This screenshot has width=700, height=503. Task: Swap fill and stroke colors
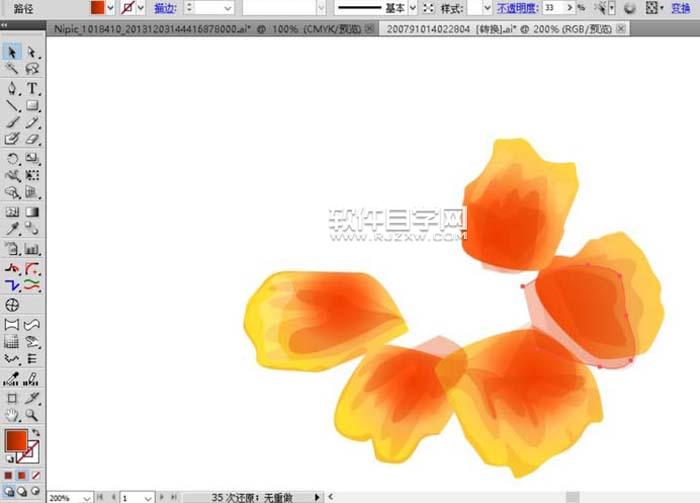tap(35, 431)
